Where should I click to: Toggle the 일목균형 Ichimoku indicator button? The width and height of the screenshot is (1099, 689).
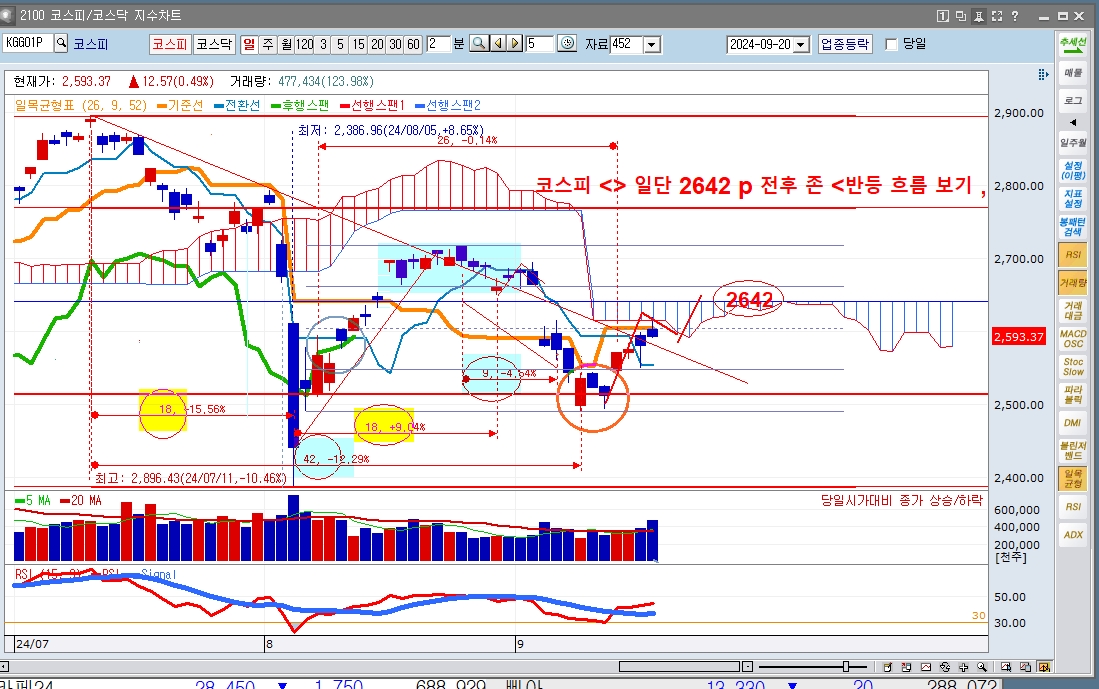tap(1073, 478)
